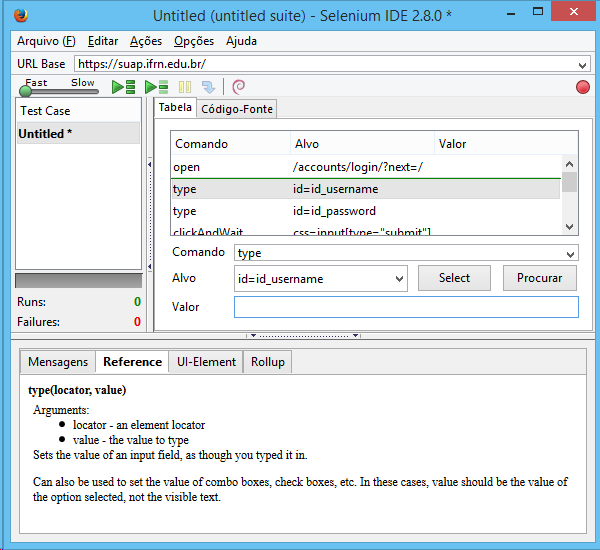Switch to the Código-Fonte tab
This screenshot has width=600, height=550.
[237, 109]
